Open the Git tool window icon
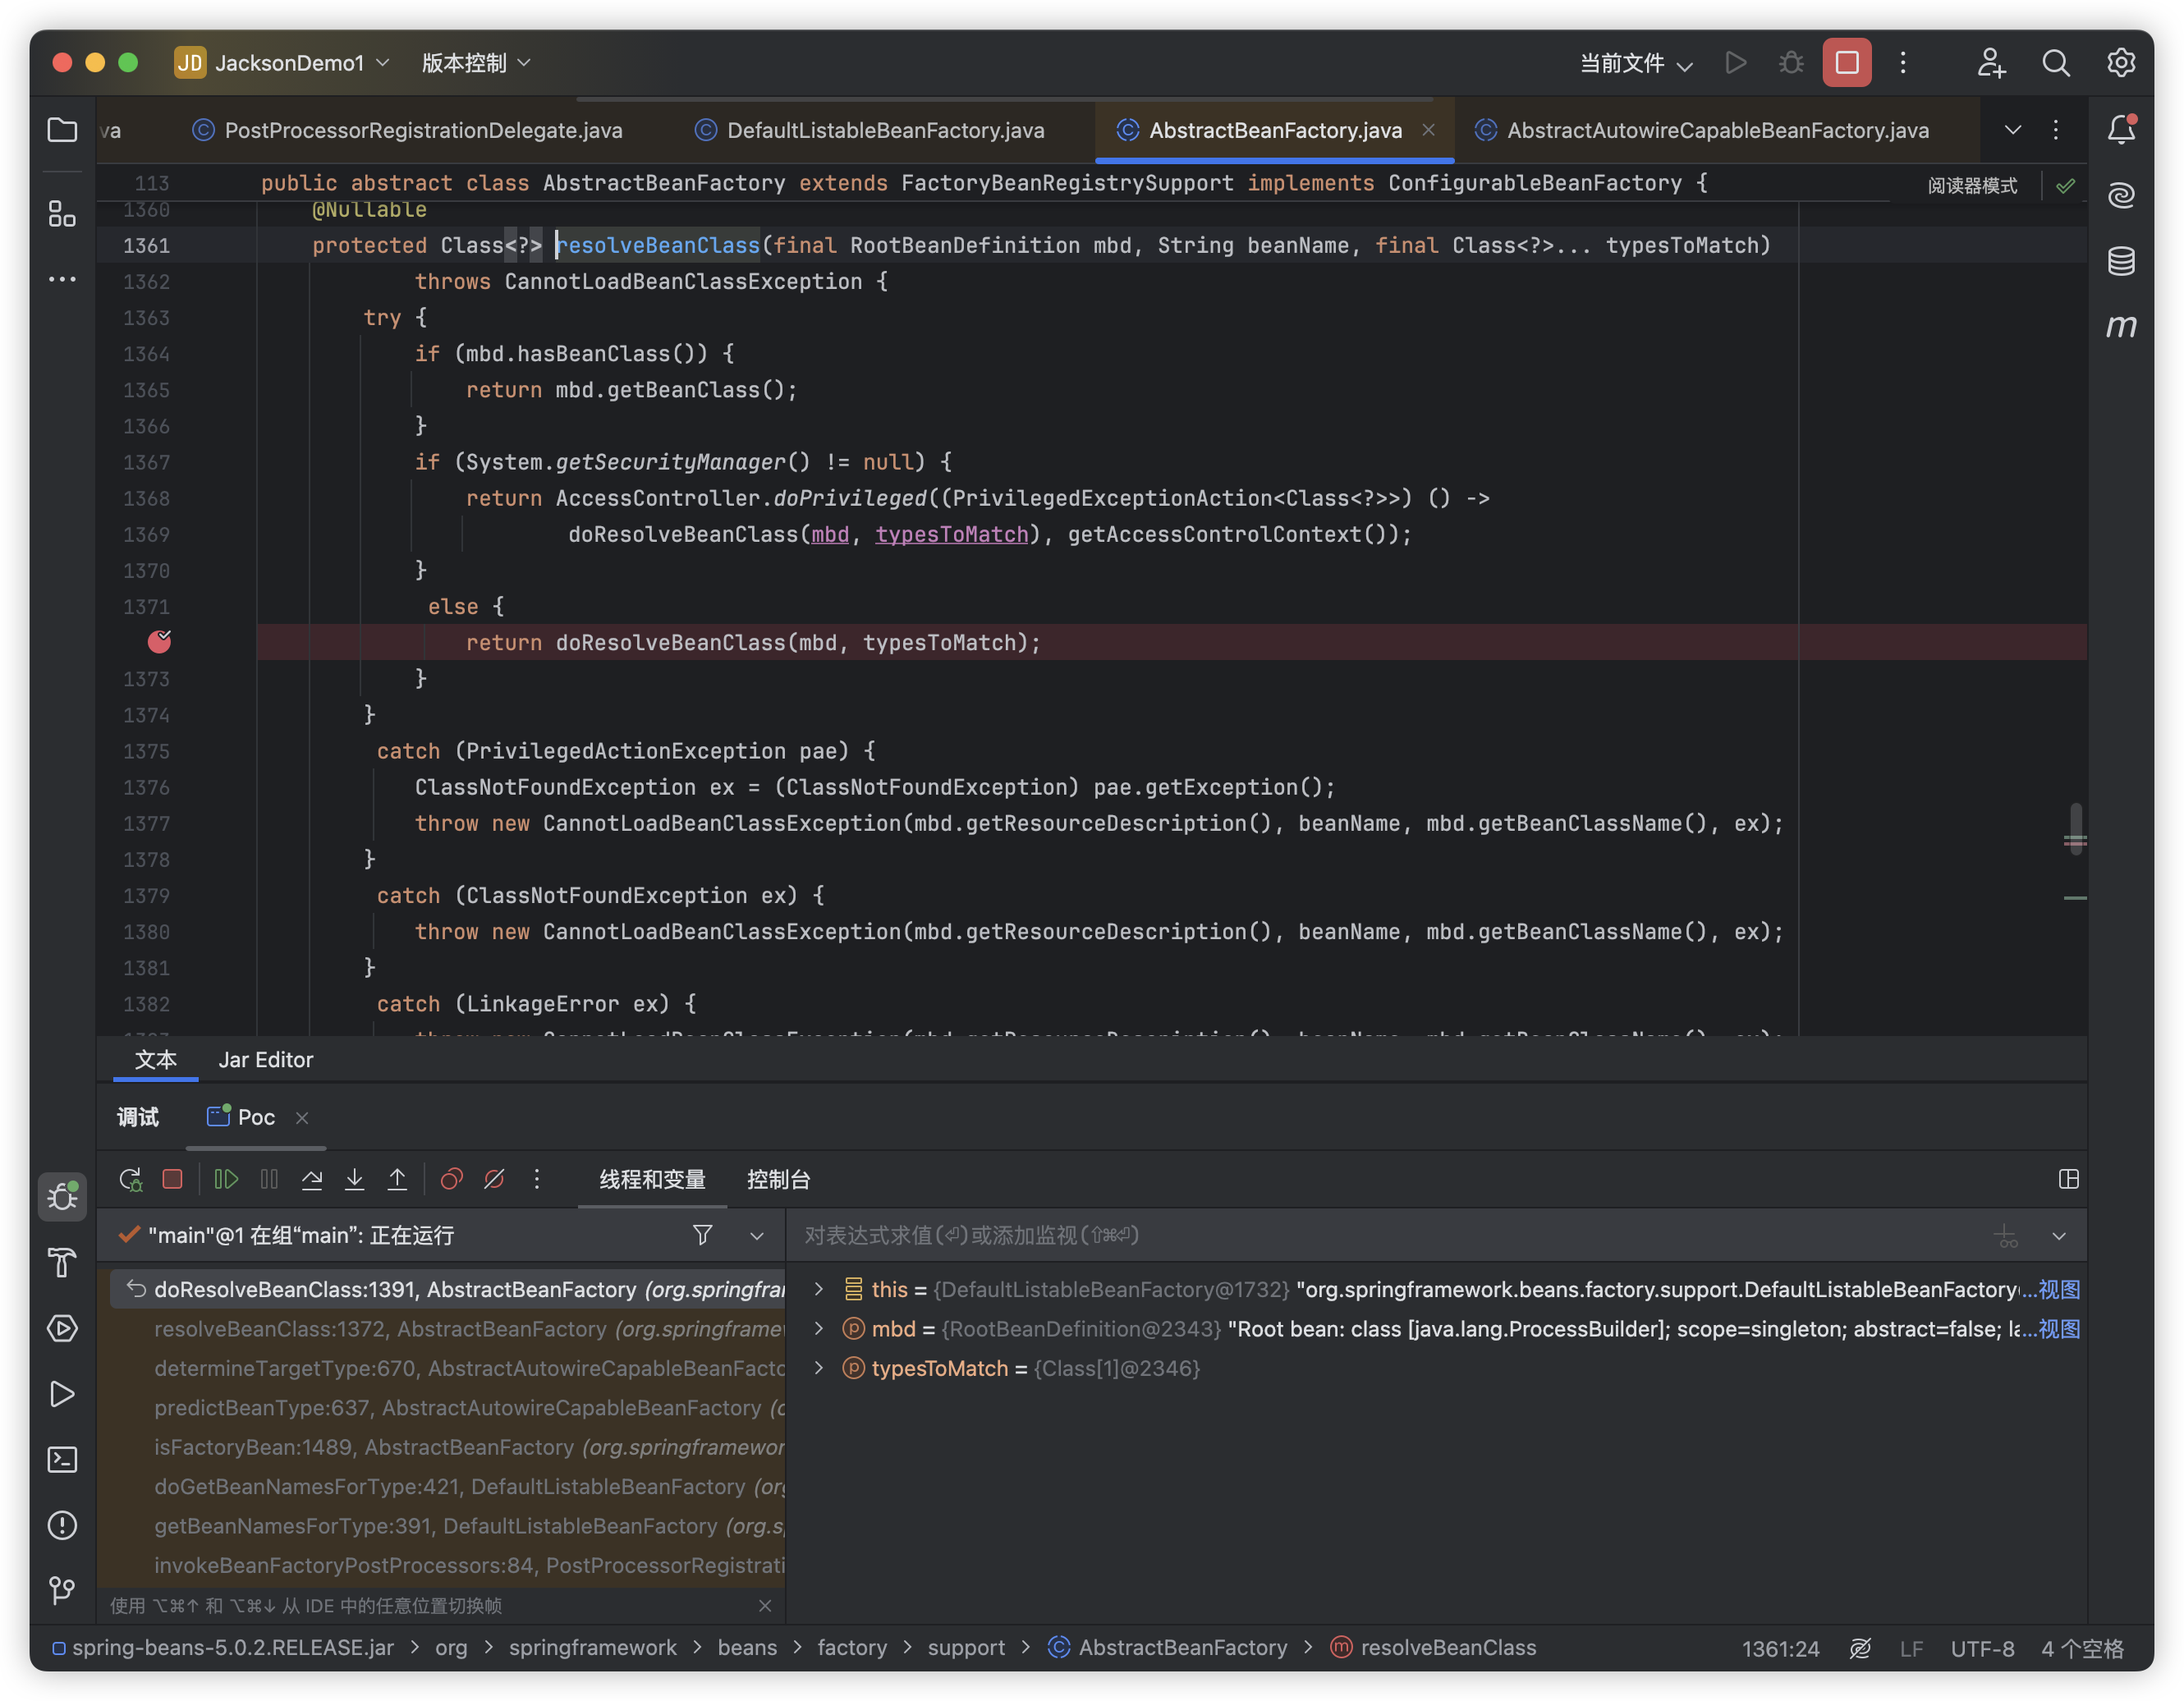This screenshot has width=2184, height=1701. coord(62,1590)
